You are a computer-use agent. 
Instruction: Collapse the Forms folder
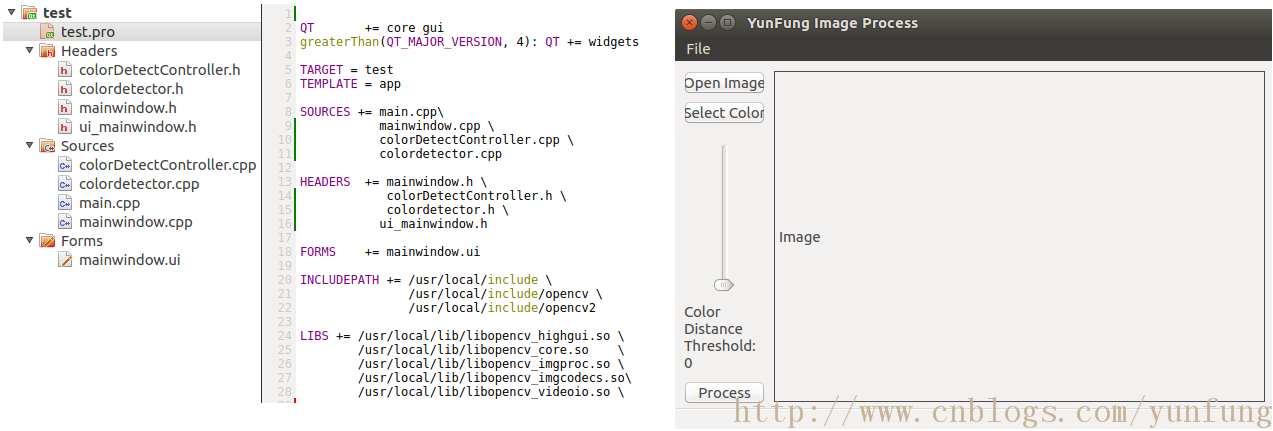[x=30, y=241]
